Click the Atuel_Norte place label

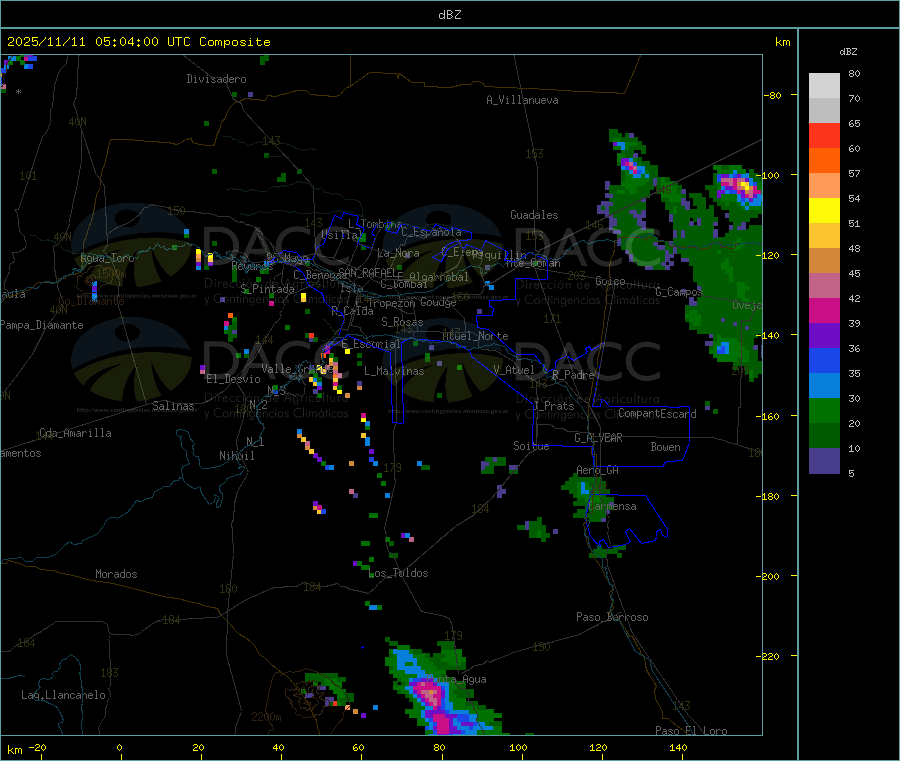(475, 336)
